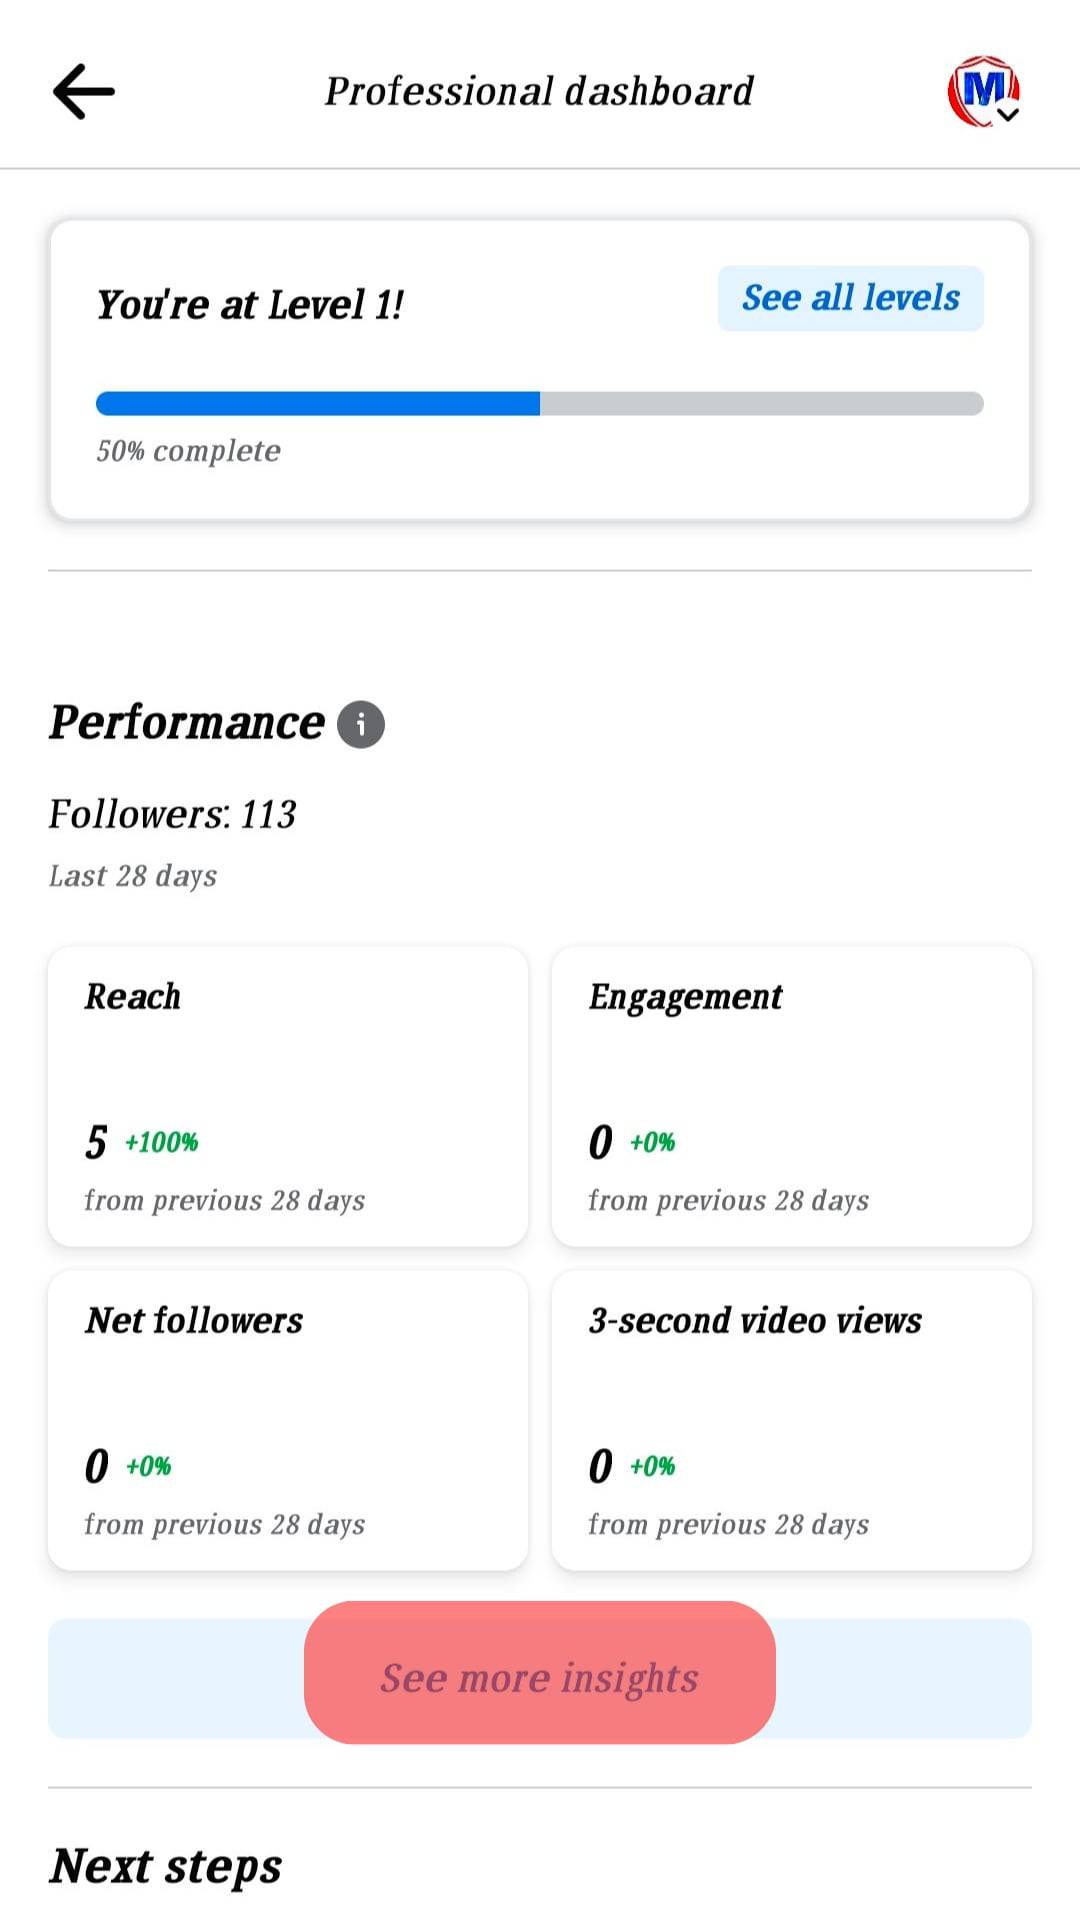This screenshot has height=1920, width=1080.
Task: Tap the See all levels button
Action: tap(850, 297)
